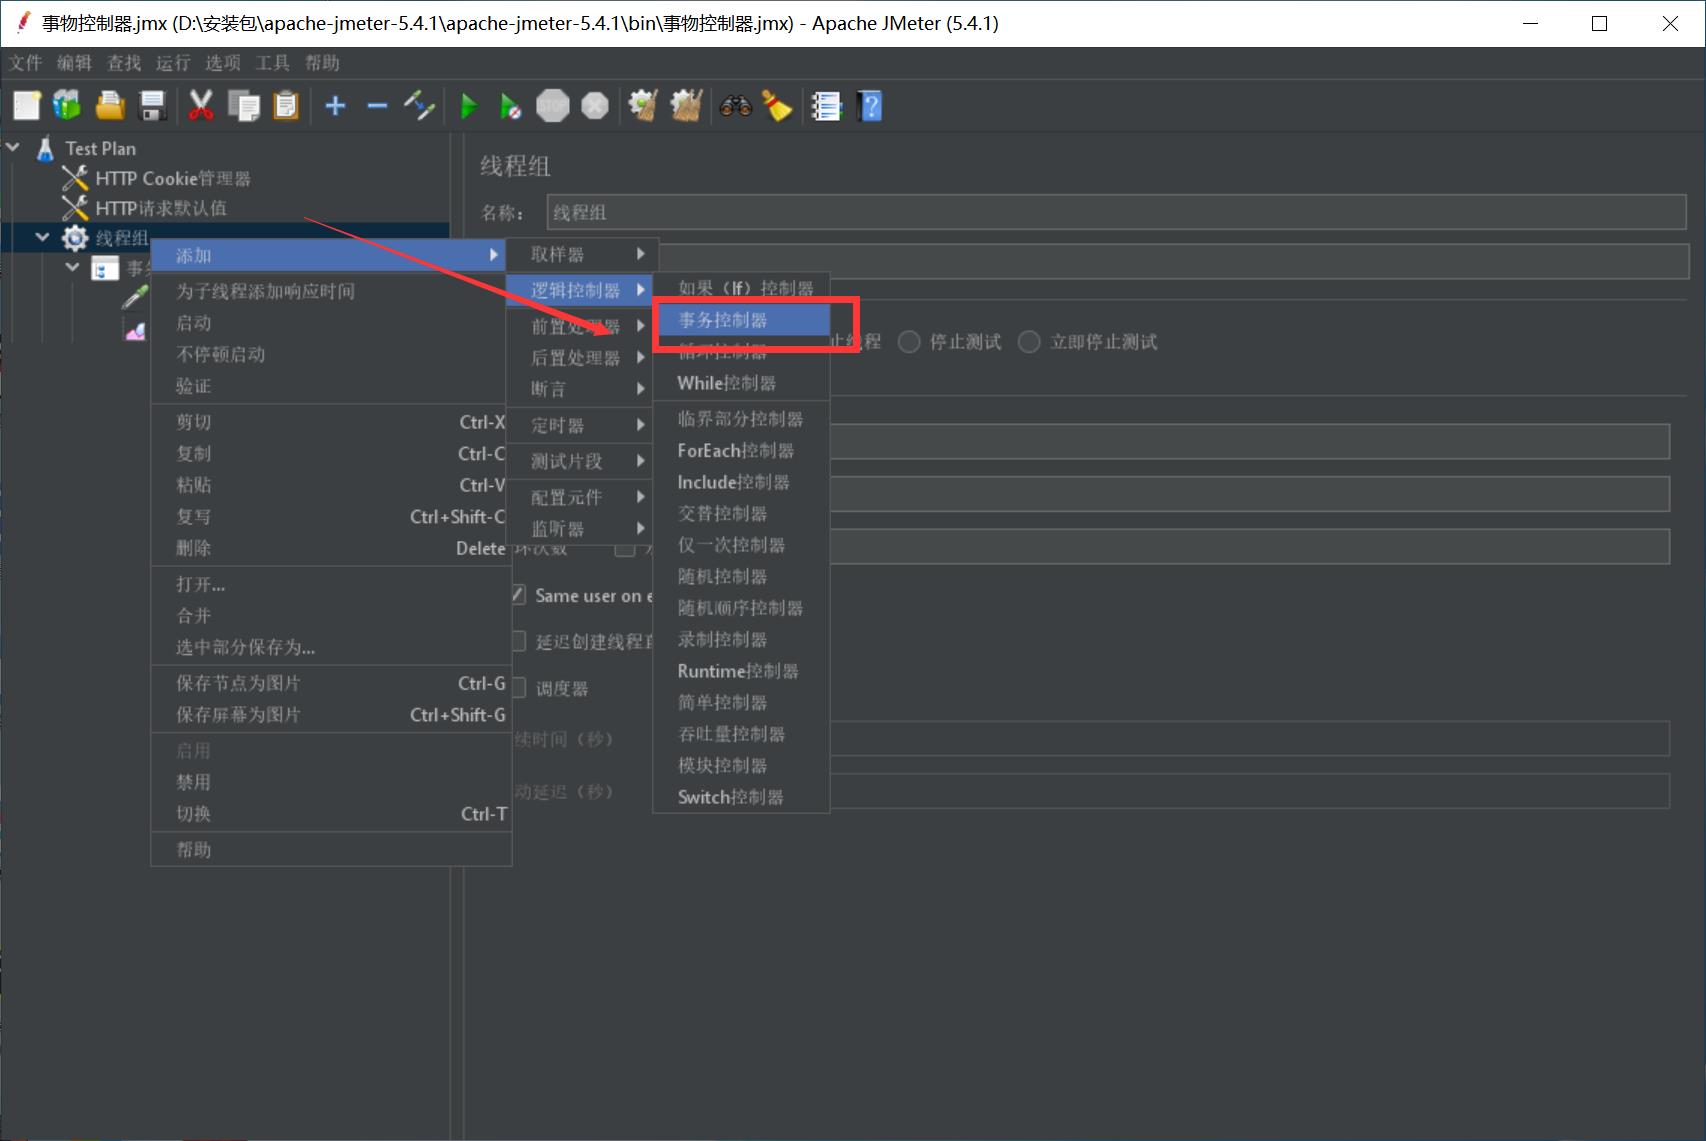Open the 前置处理器 submenu
Image resolution: width=1706 pixels, height=1141 pixels.
pyautogui.click(x=582, y=326)
